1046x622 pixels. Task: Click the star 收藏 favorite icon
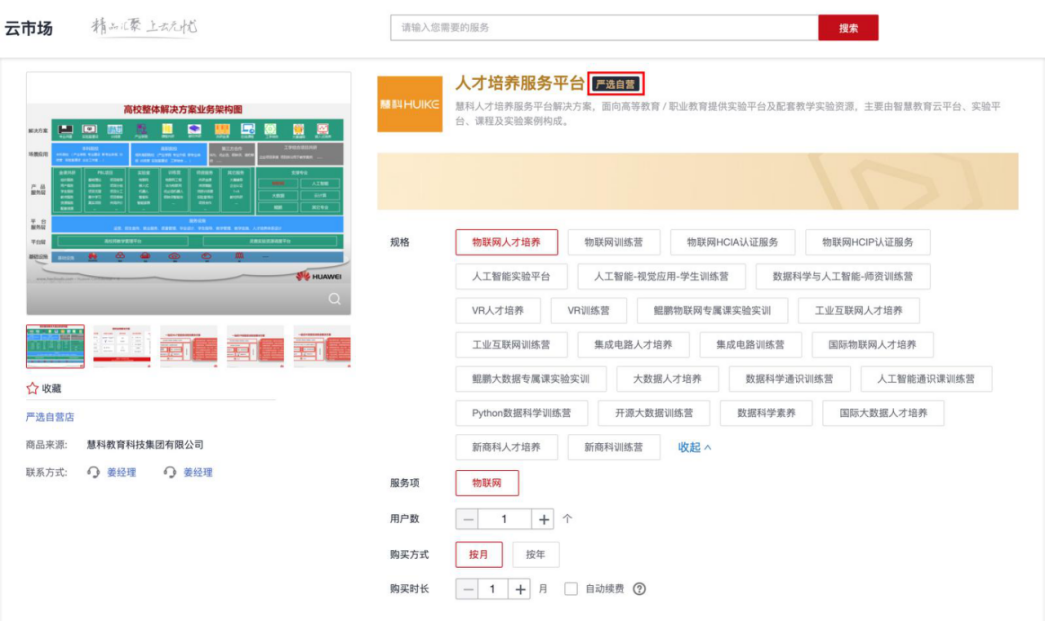(32, 388)
